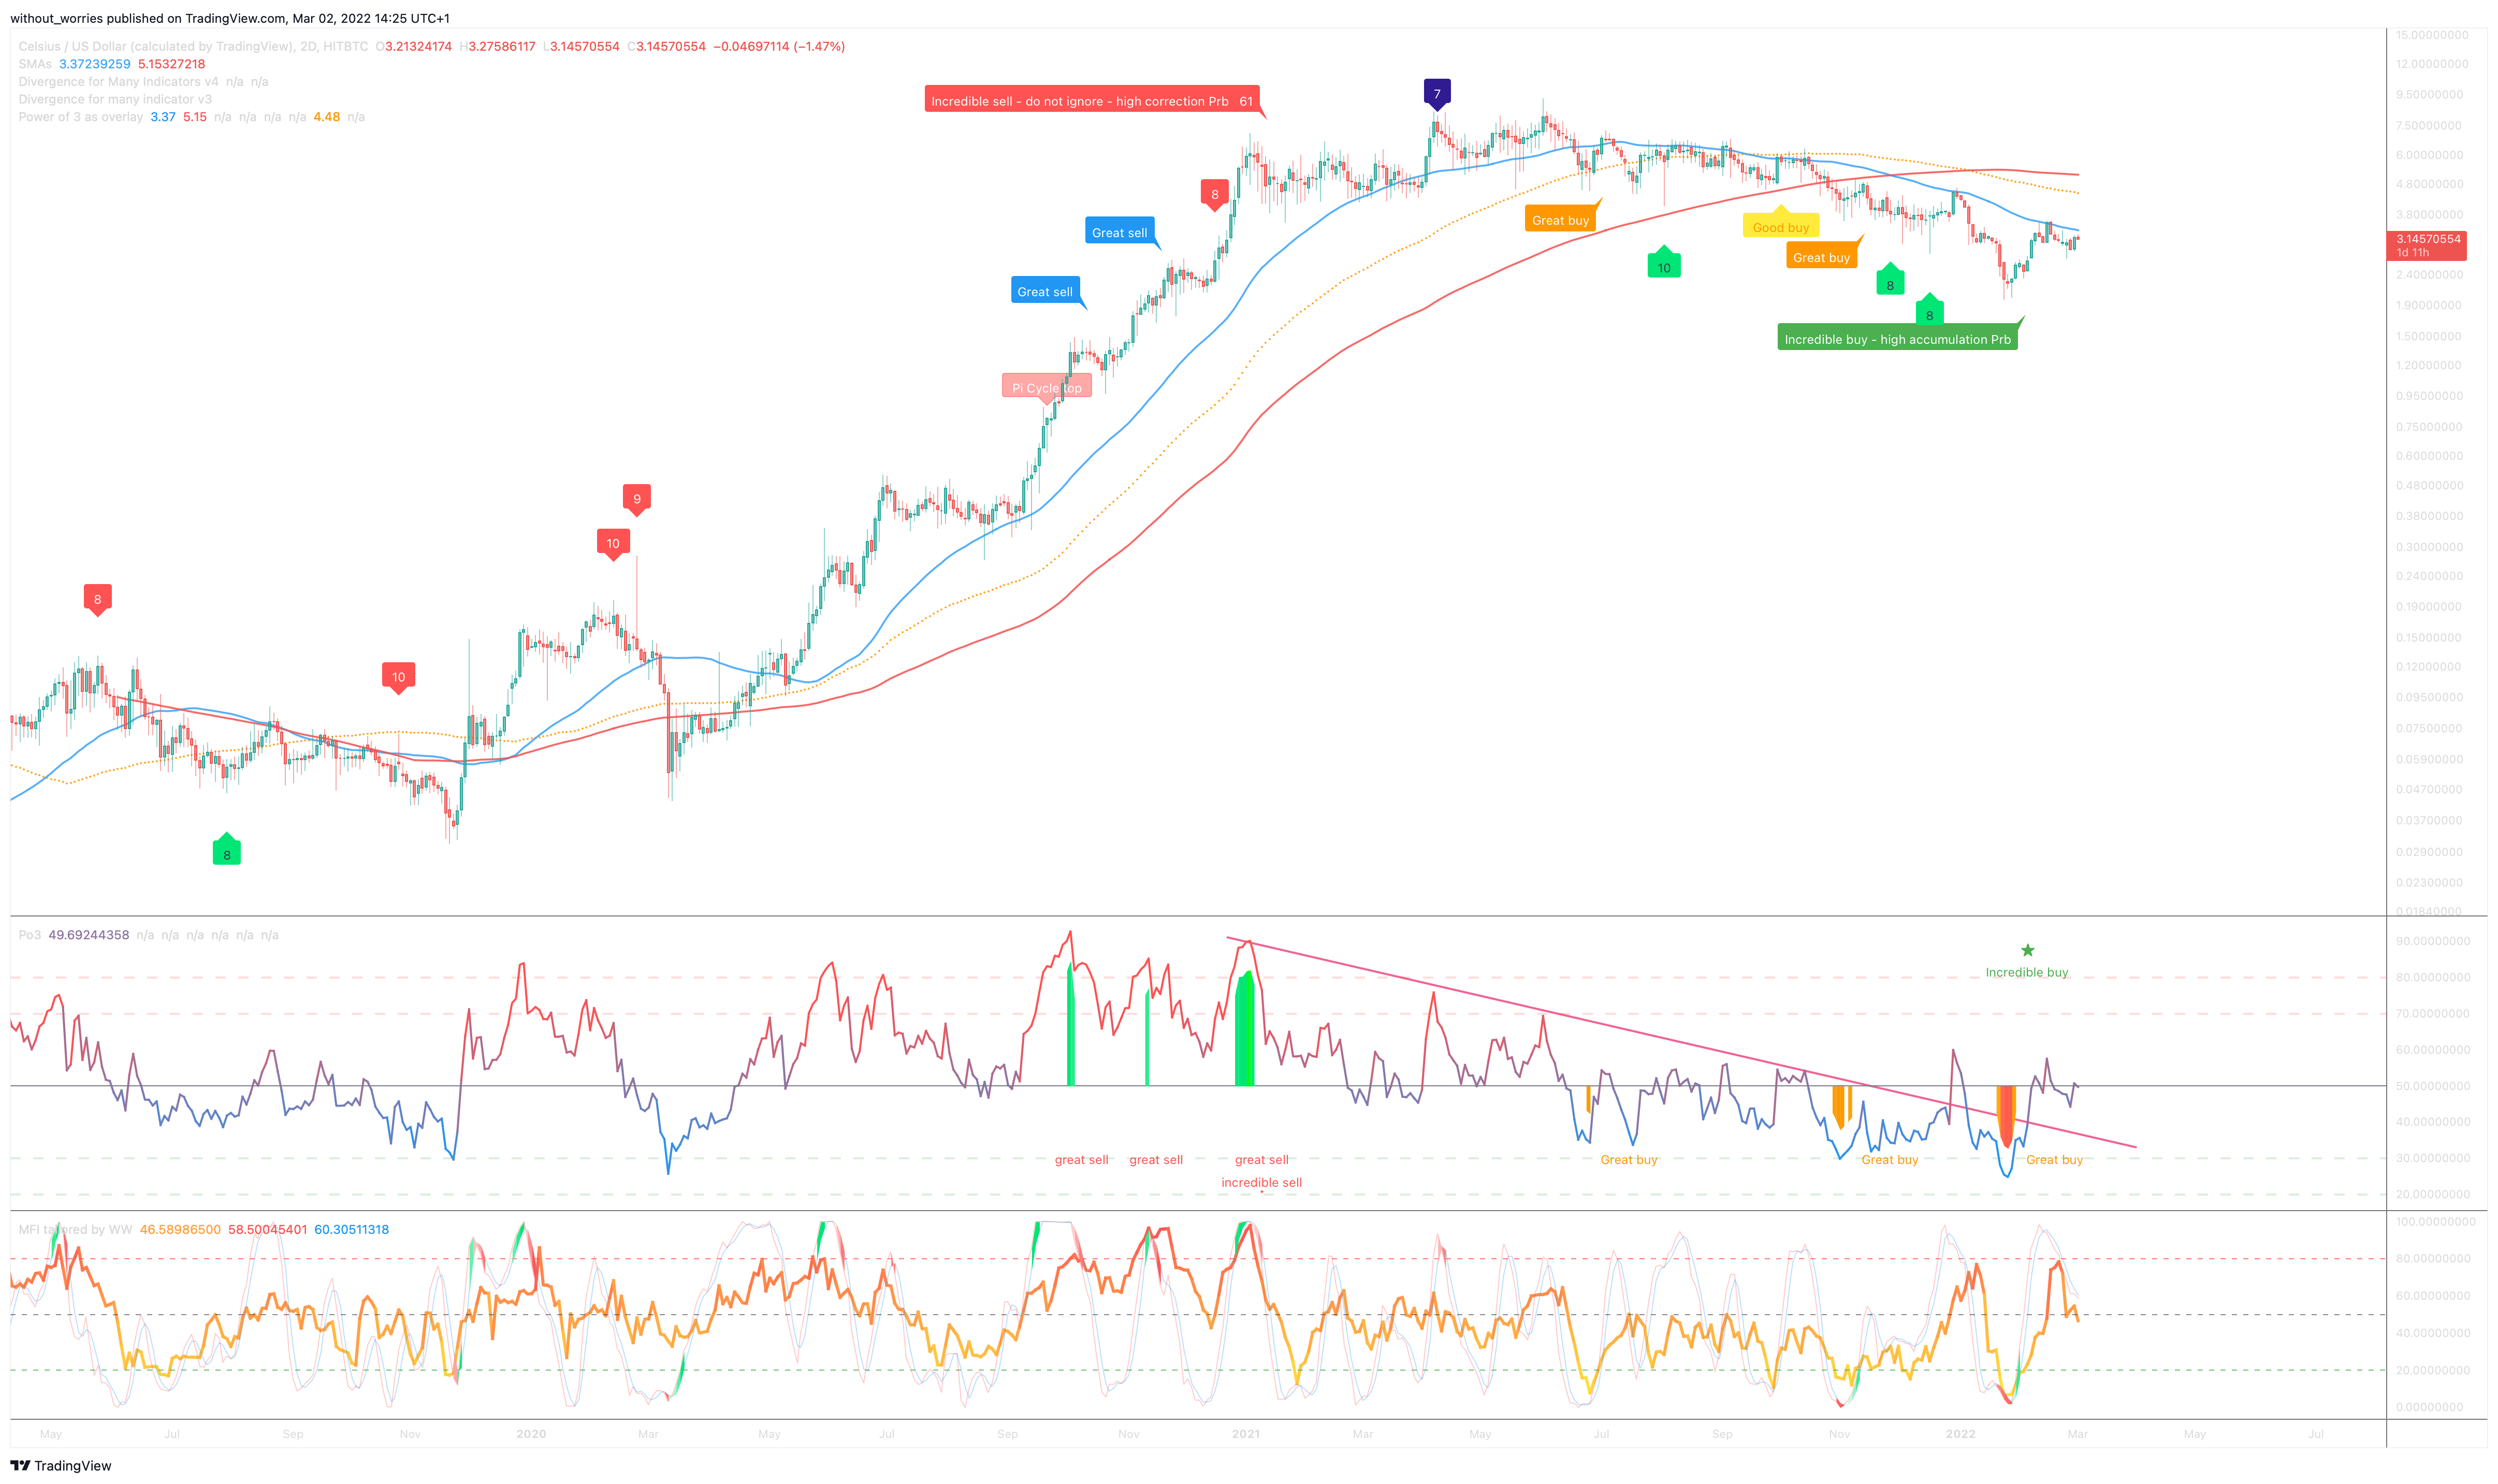This screenshot has width=2498, height=1484.
Task: Click the Po3 pane legend name
Action: tap(30, 935)
